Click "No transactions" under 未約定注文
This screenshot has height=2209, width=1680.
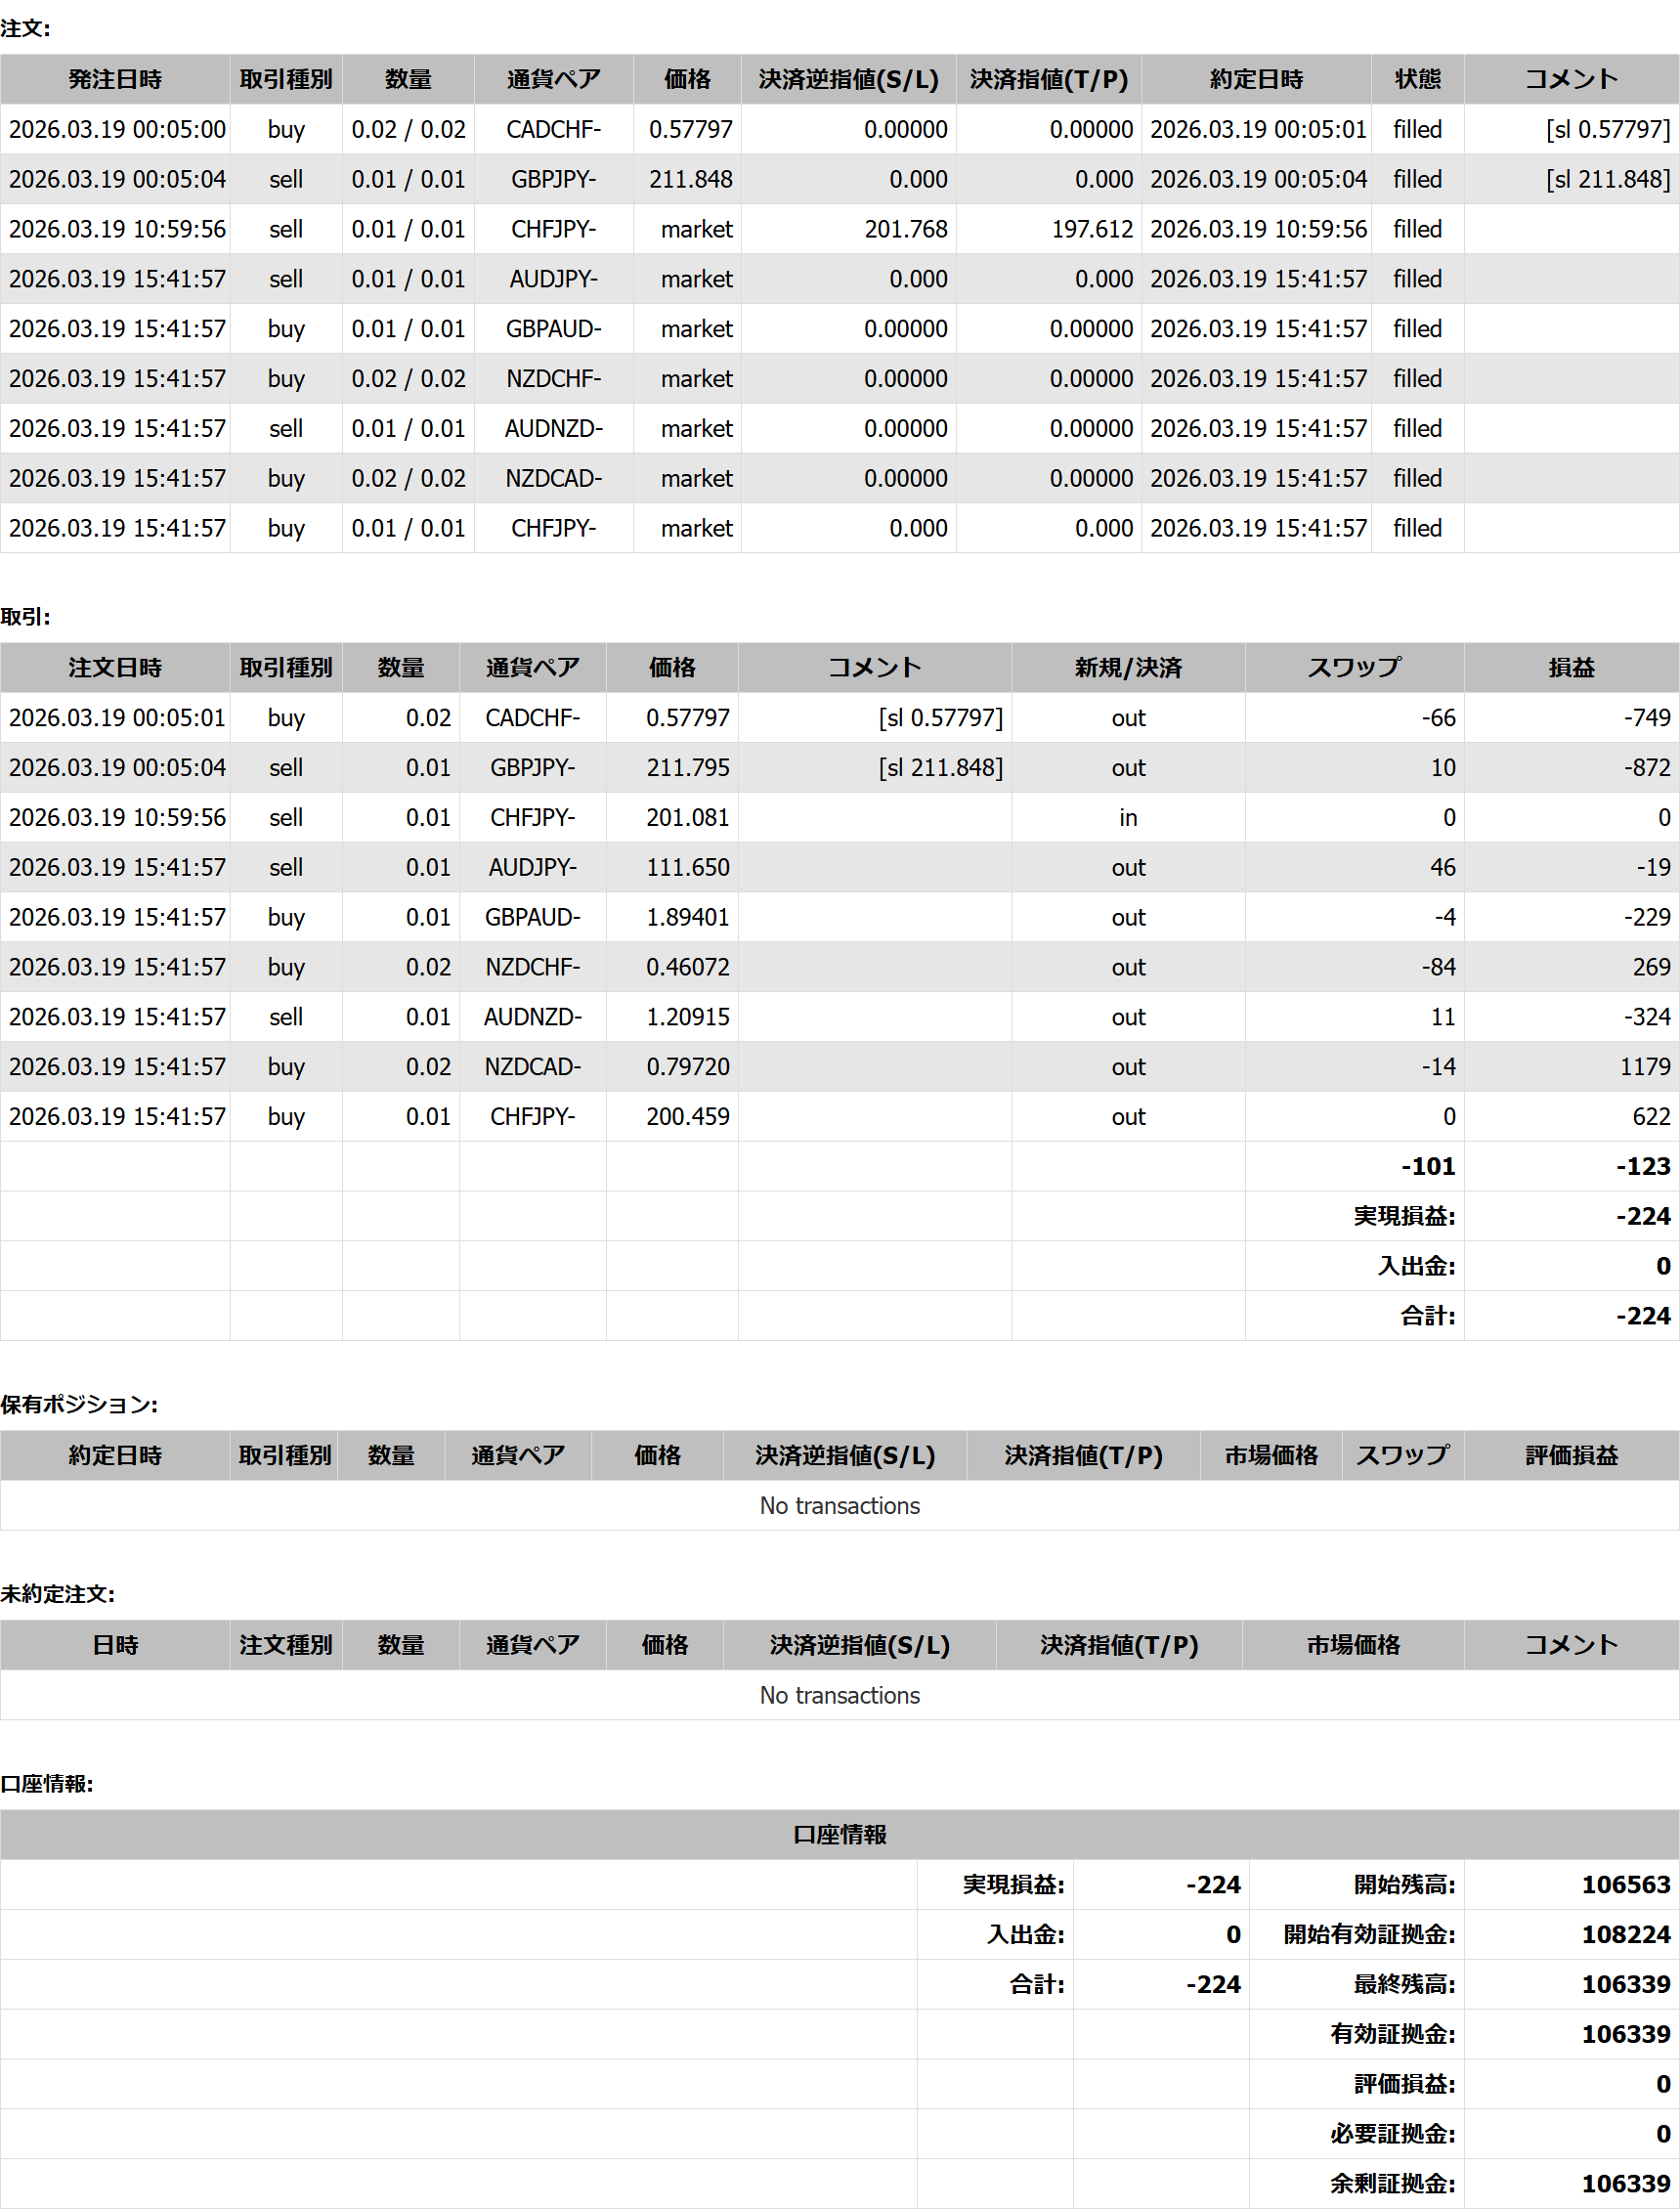click(839, 1695)
